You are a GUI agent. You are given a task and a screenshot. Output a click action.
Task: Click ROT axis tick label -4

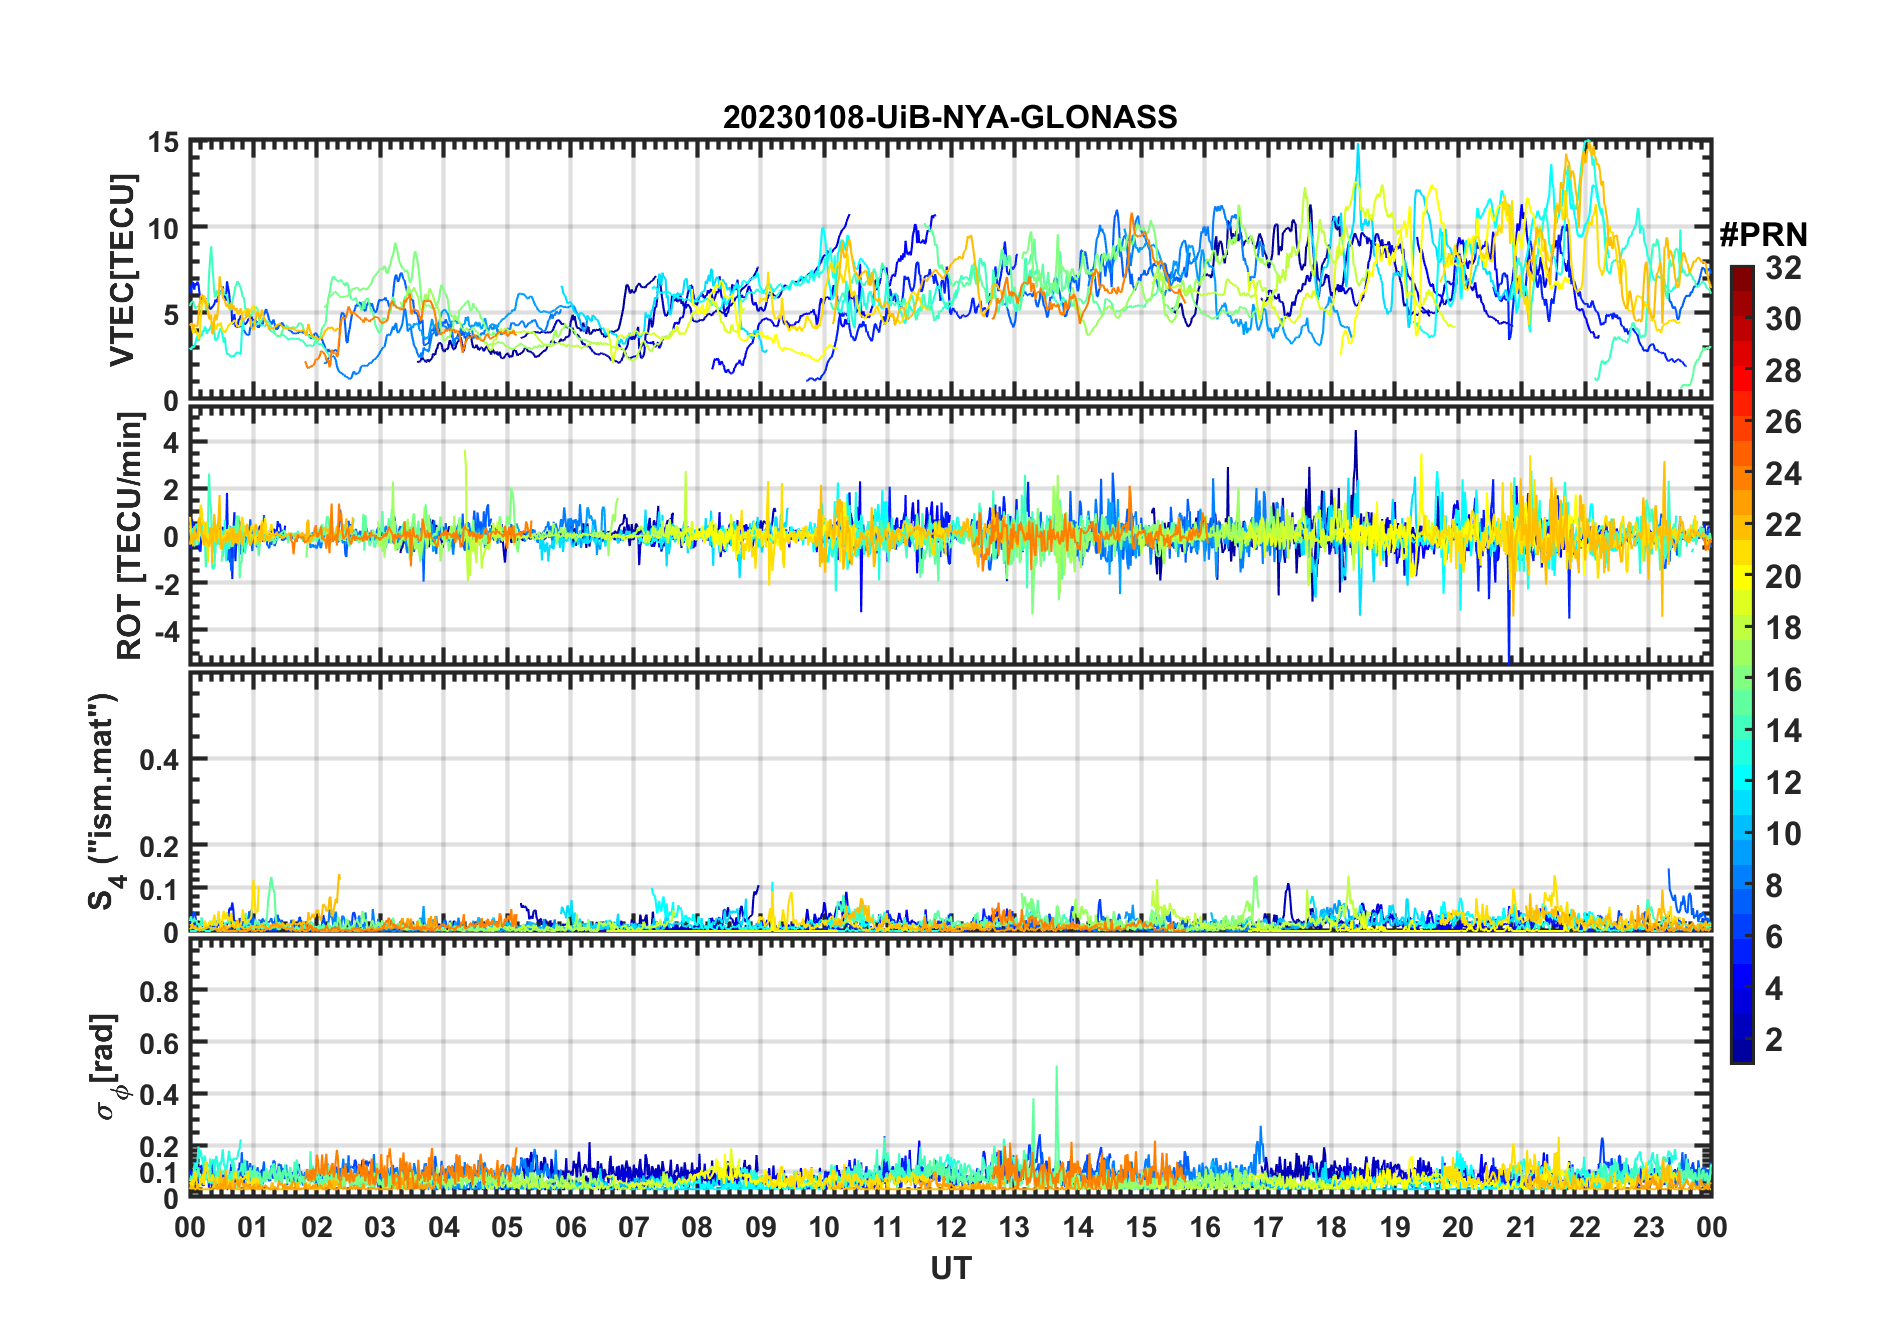point(166,631)
